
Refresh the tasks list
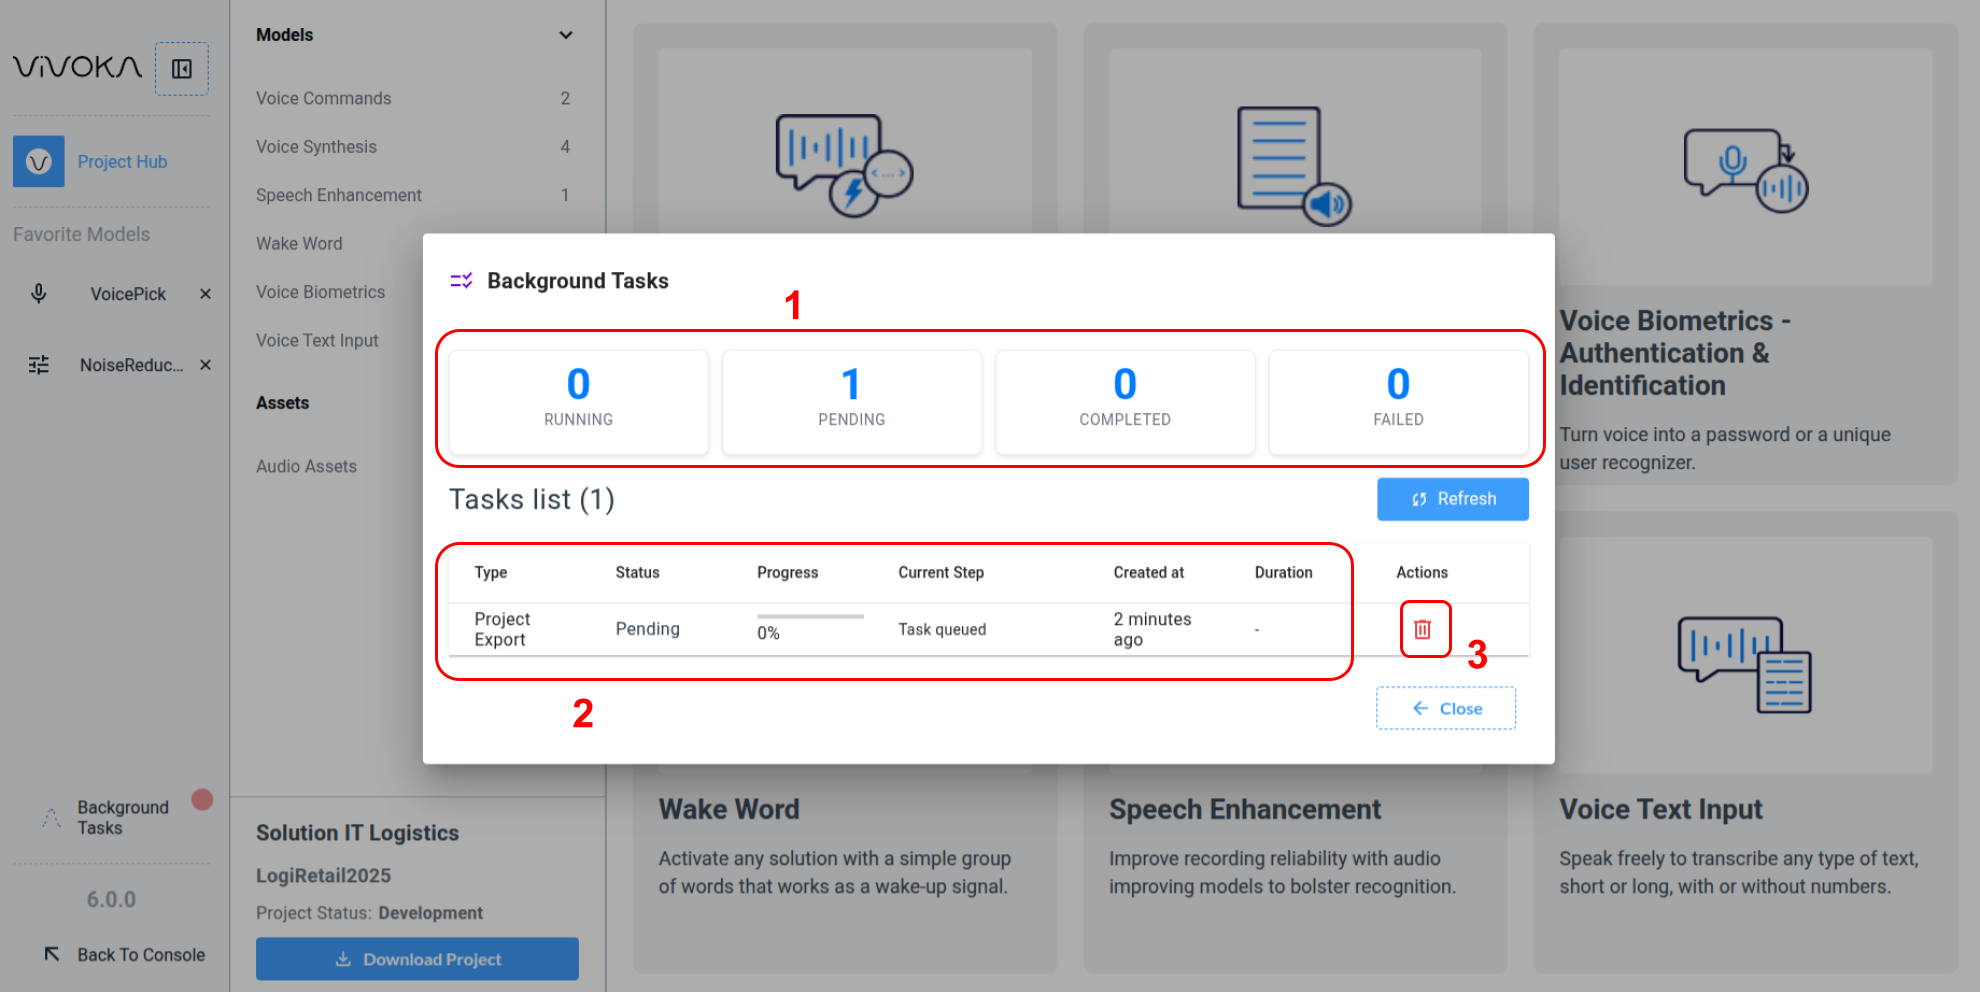pyautogui.click(x=1452, y=499)
